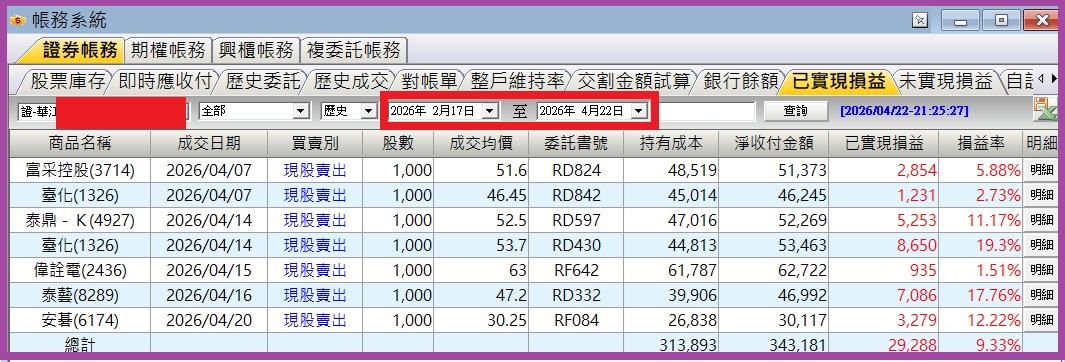Sort by 成交日期 column header
The width and height of the screenshot is (1065, 362).
pos(209,143)
